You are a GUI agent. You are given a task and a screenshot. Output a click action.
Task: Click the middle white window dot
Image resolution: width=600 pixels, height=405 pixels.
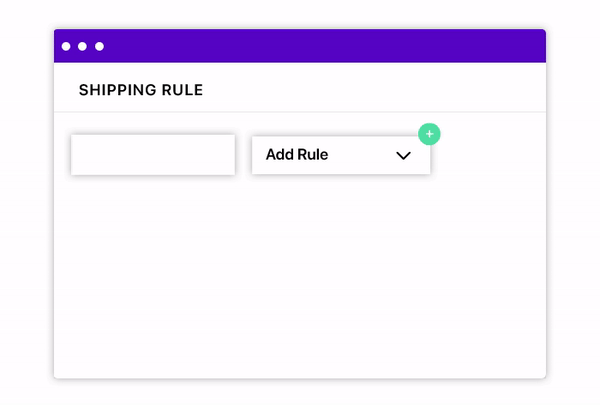pos(82,46)
